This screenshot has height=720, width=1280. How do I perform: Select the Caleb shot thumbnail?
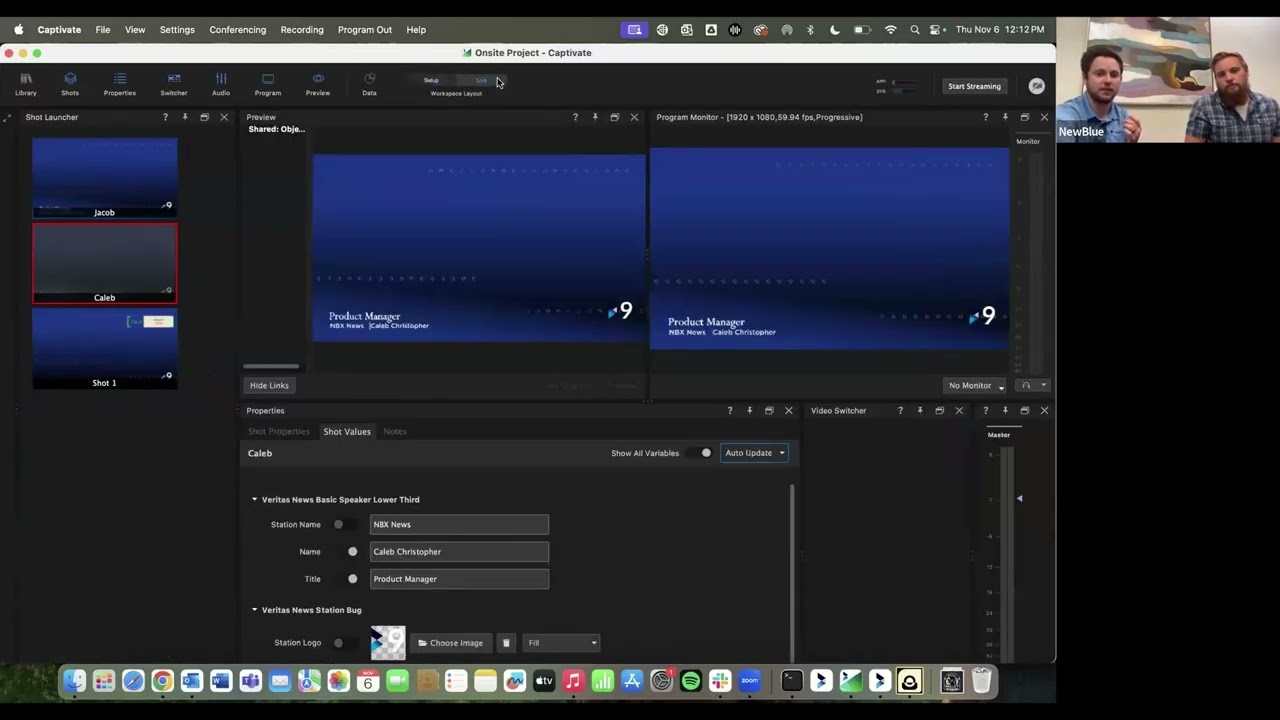[x=104, y=263]
